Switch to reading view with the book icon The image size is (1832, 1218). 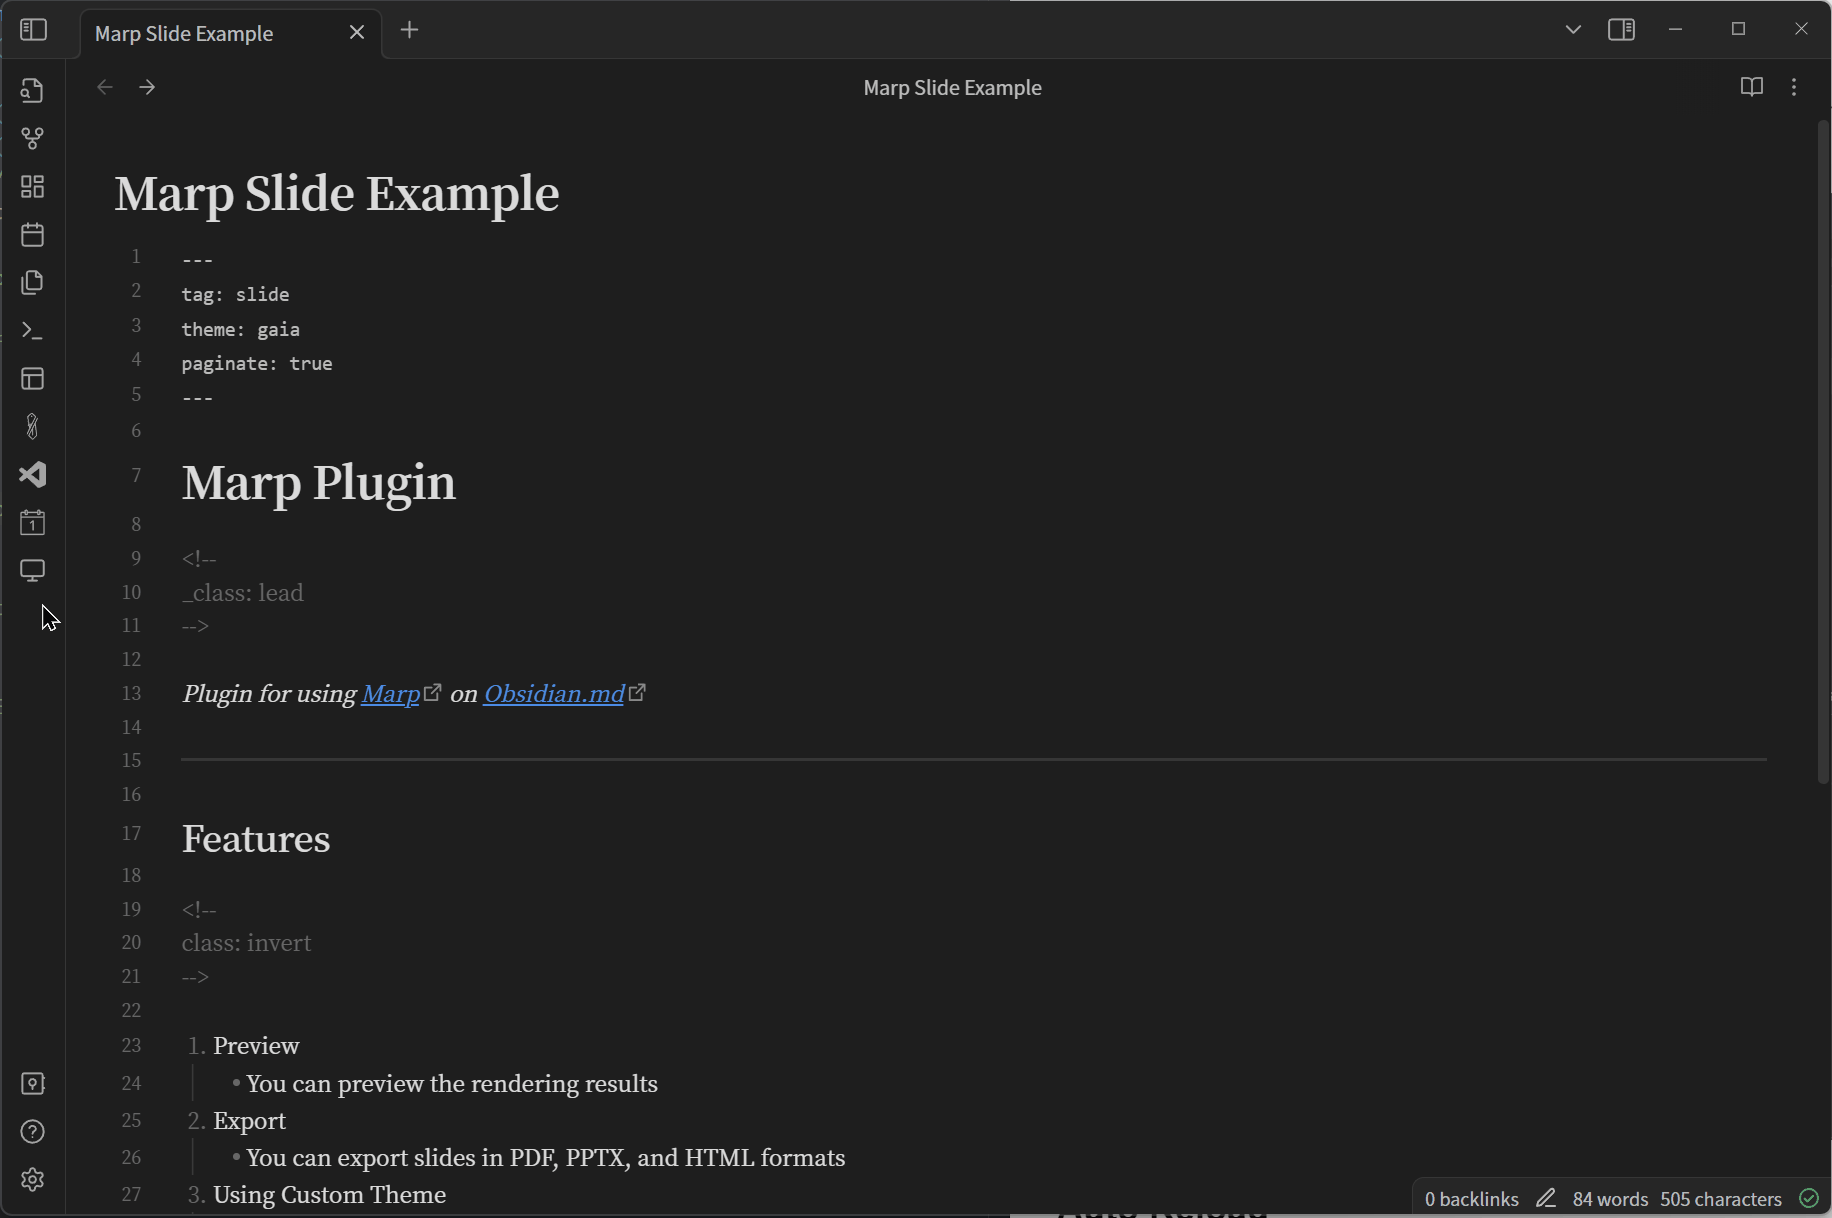click(x=1752, y=87)
